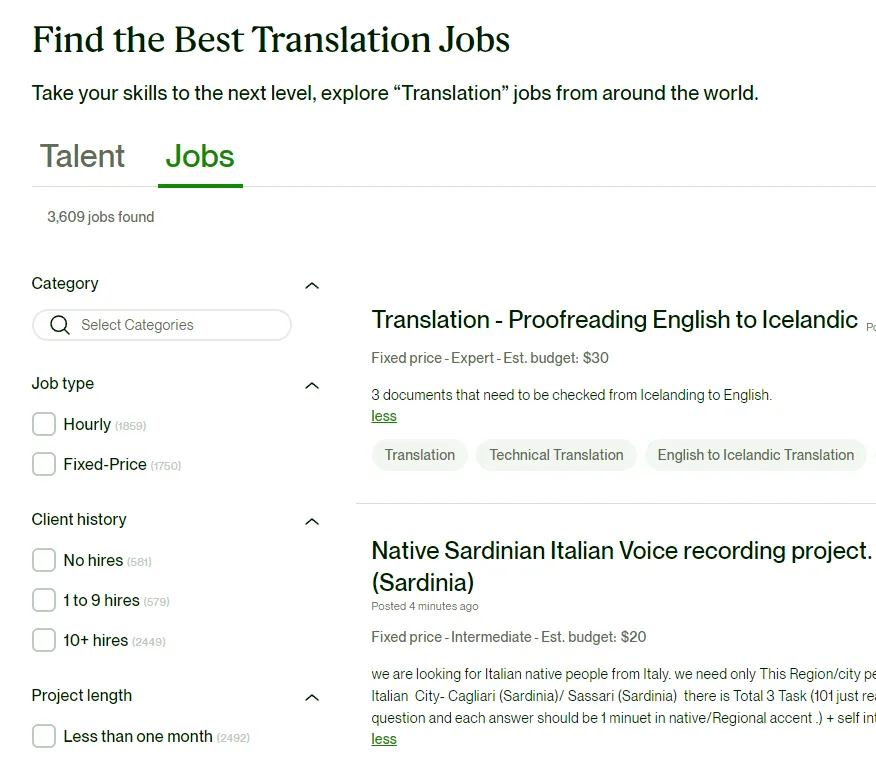Switch to the Talent tab
This screenshot has width=876, height=761.
pos(81,156)
